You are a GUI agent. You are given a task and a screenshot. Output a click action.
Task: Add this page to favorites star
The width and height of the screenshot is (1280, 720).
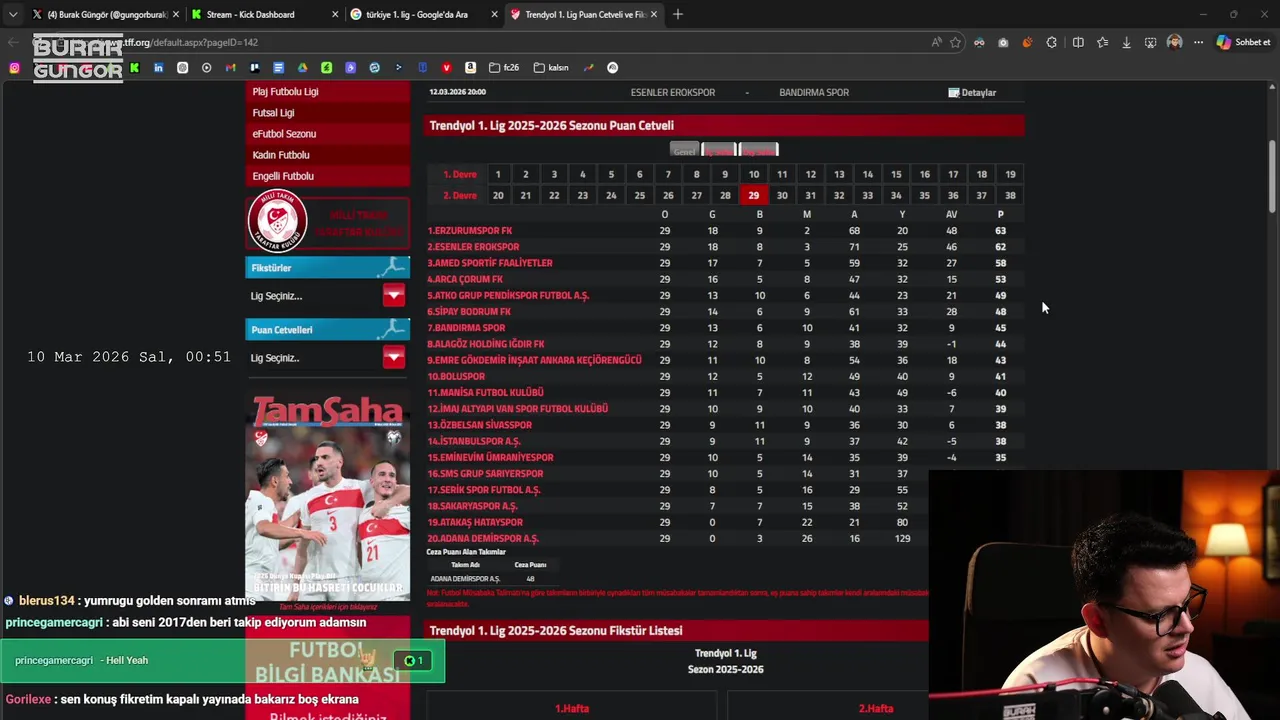(x=955, y=42)
